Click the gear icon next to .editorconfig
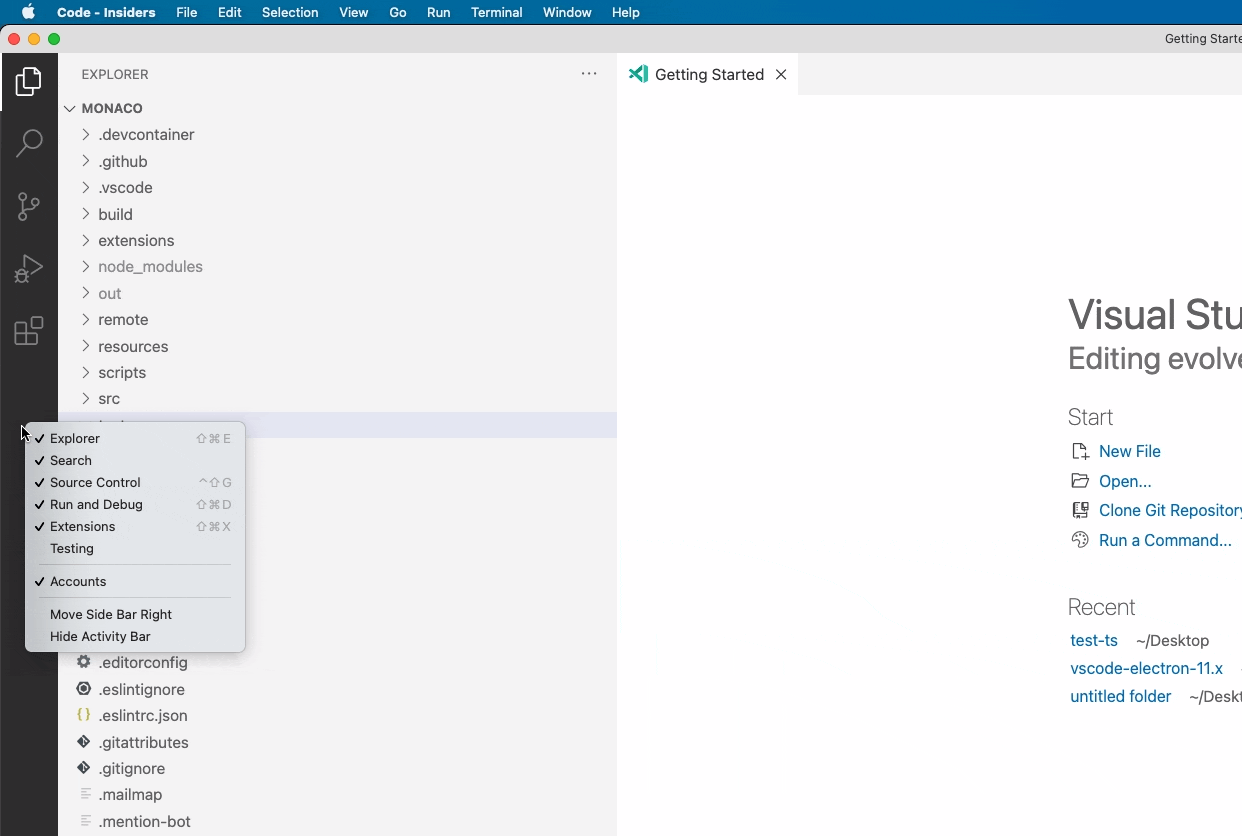 pyautogui.click(x=83, y=663)
